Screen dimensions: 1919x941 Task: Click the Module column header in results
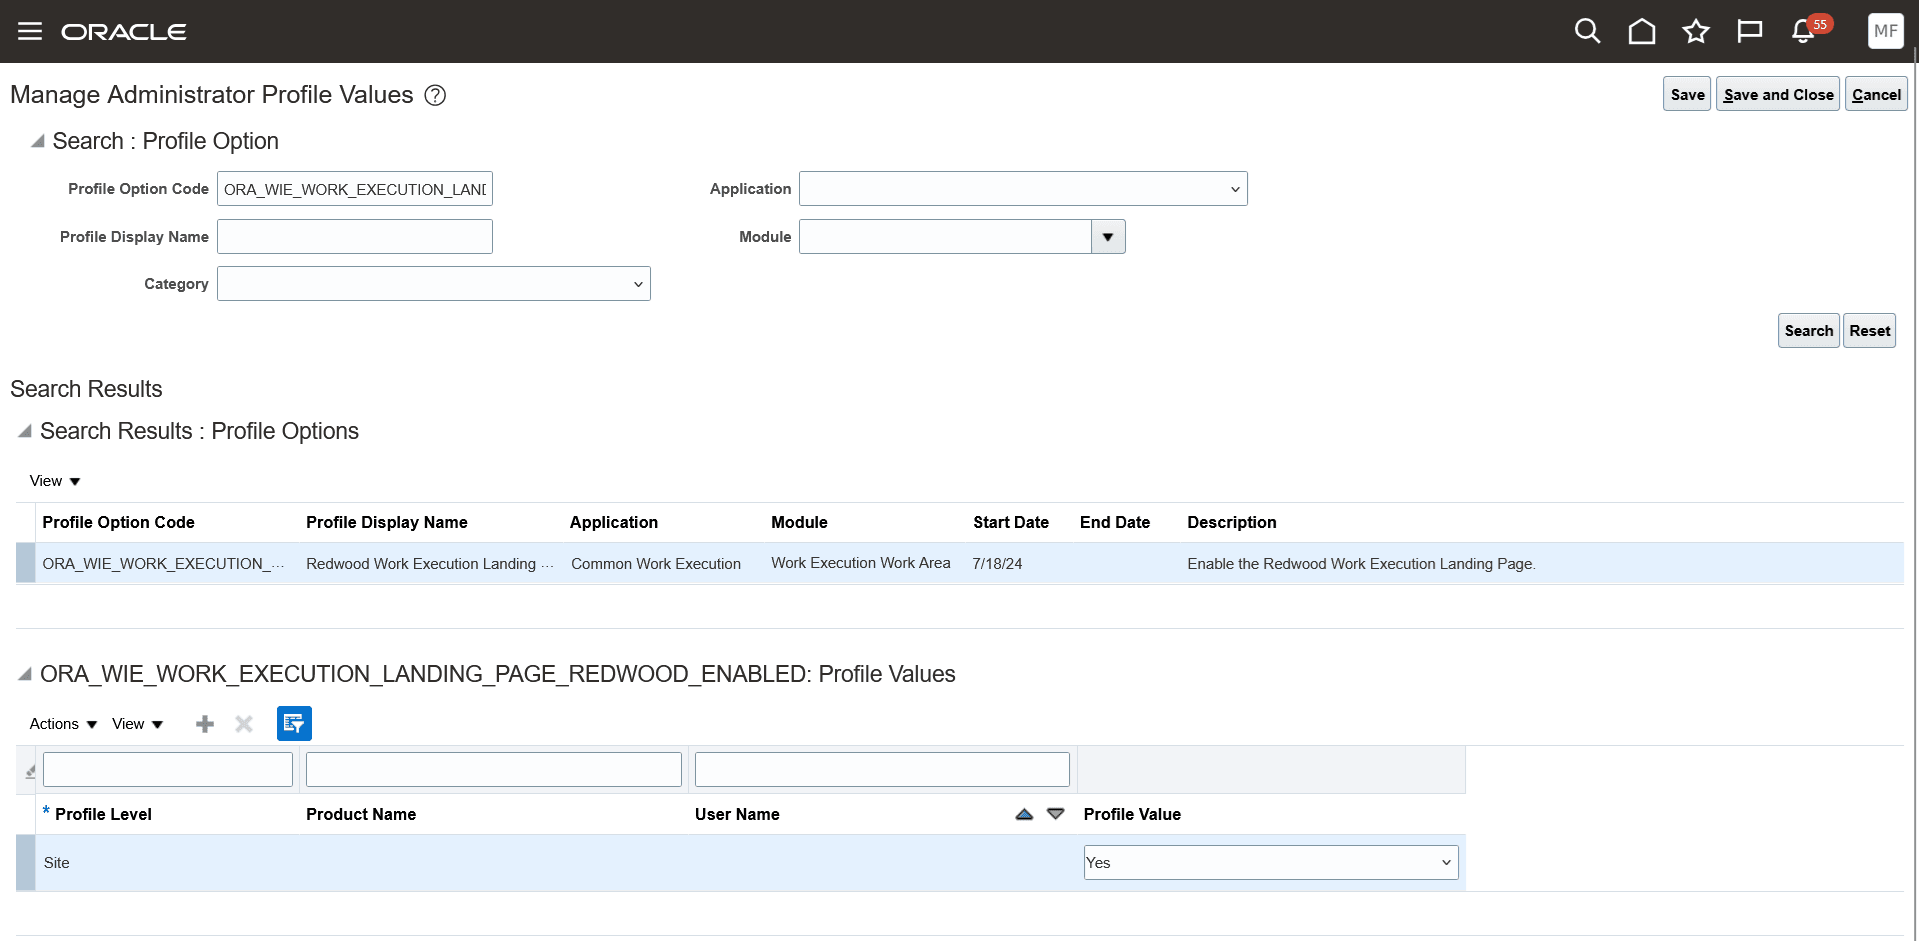(x=799, y=522)
